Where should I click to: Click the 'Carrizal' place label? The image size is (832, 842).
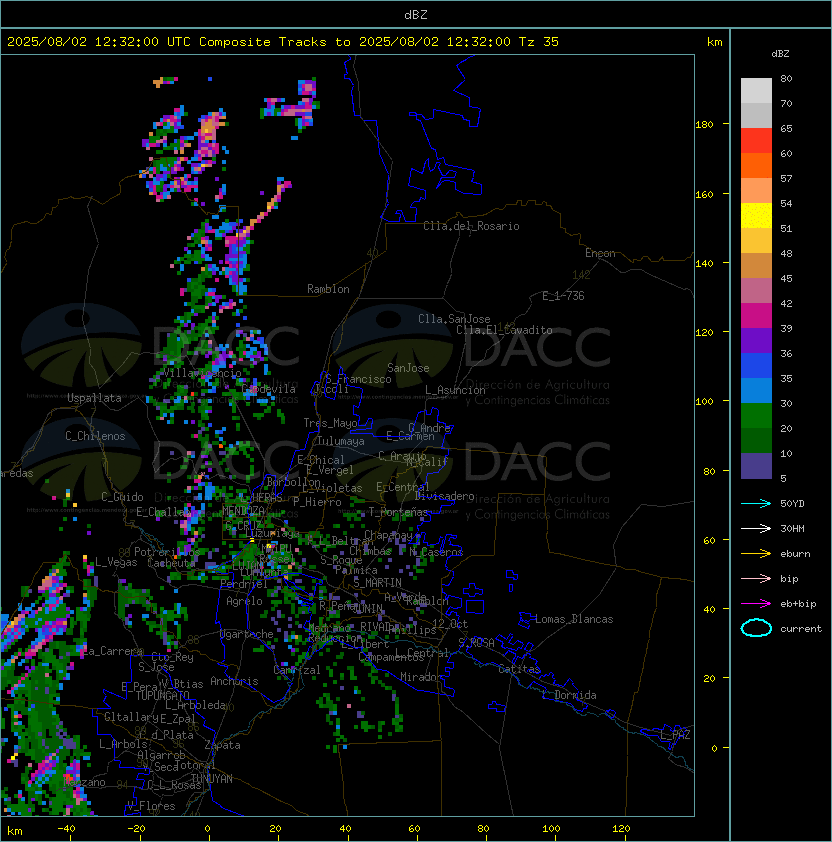coord(297,670)
